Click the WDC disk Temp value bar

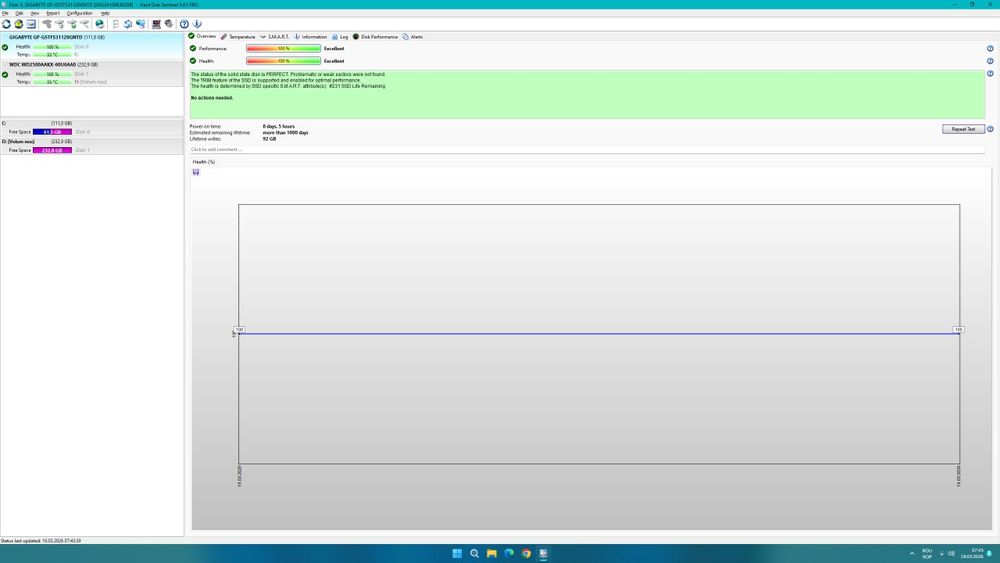[x=52, y=82]
